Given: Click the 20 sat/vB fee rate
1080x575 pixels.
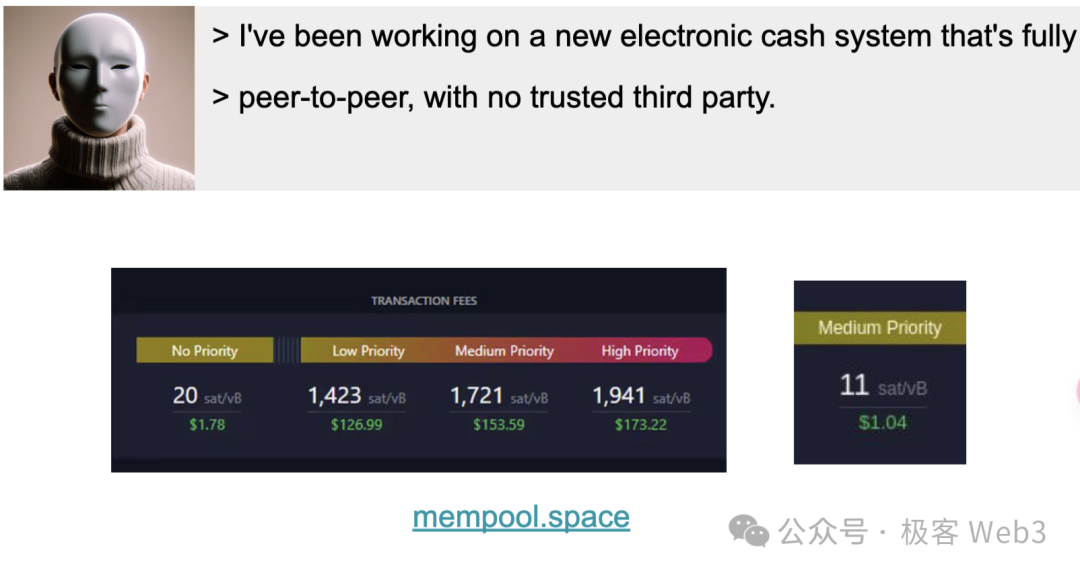Looking at the screenshot, I should [x=207, y=396].
